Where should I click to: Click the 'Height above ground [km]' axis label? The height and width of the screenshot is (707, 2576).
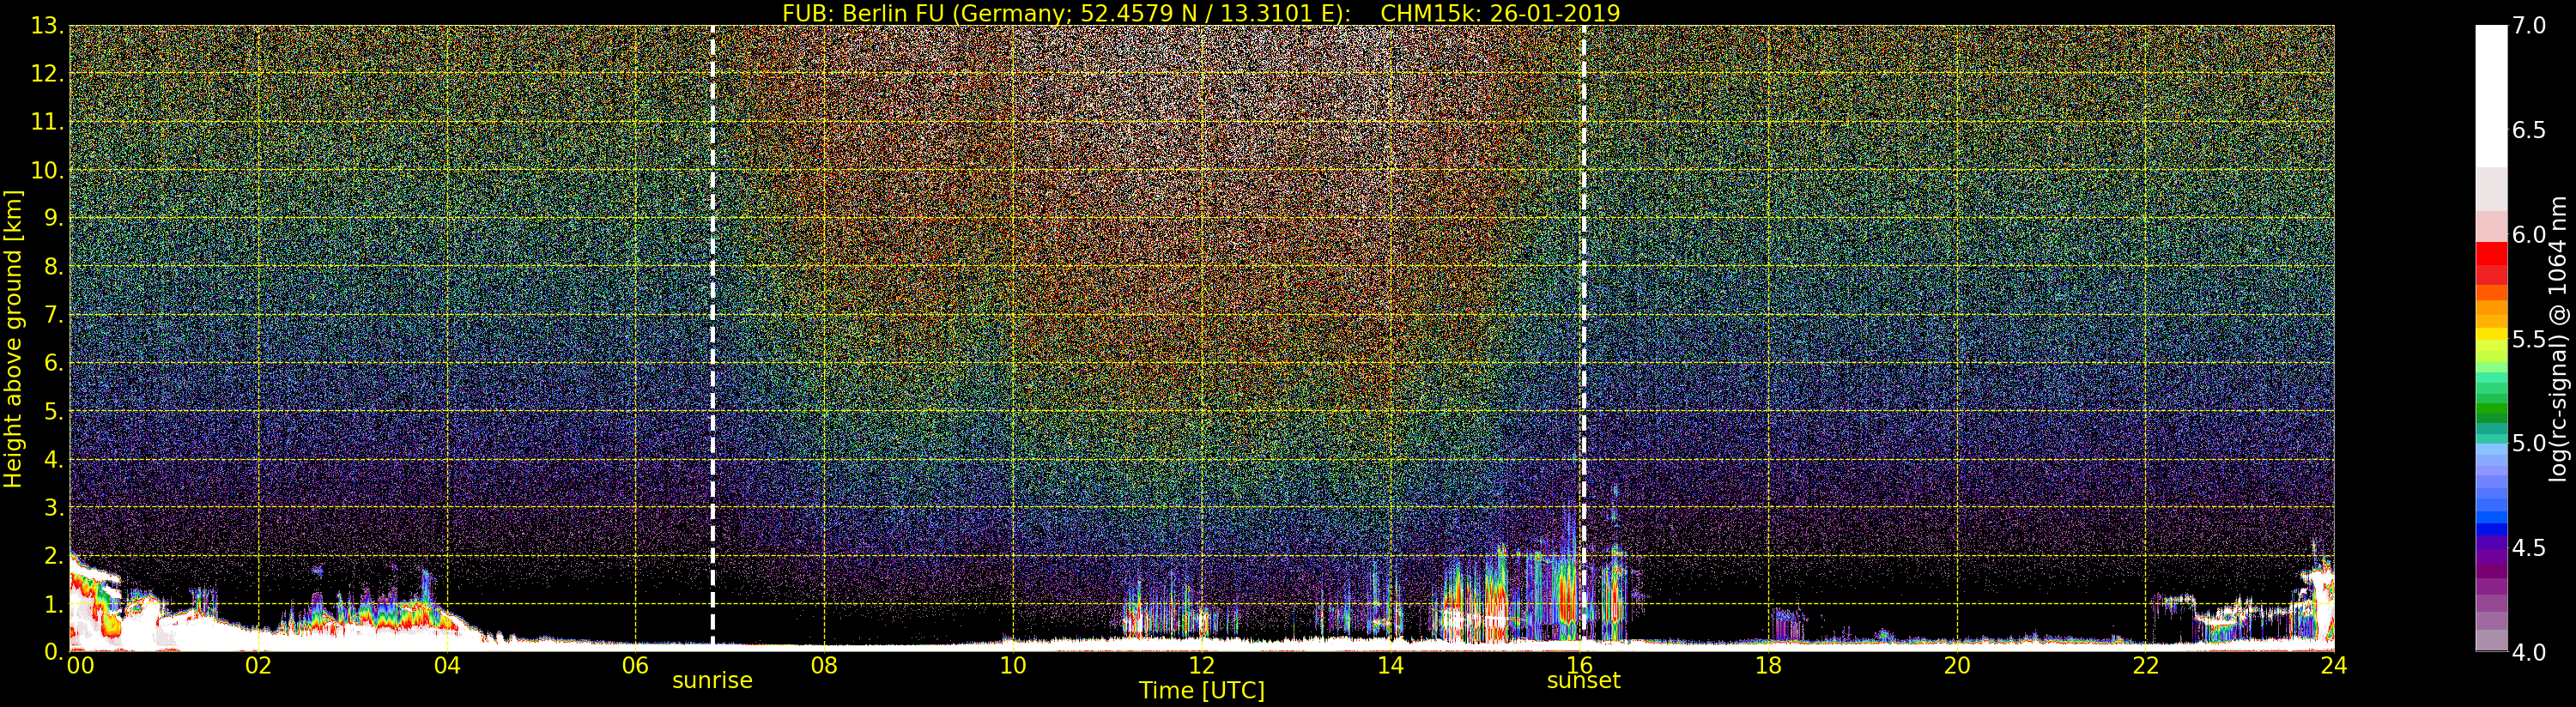coord(13,338)
